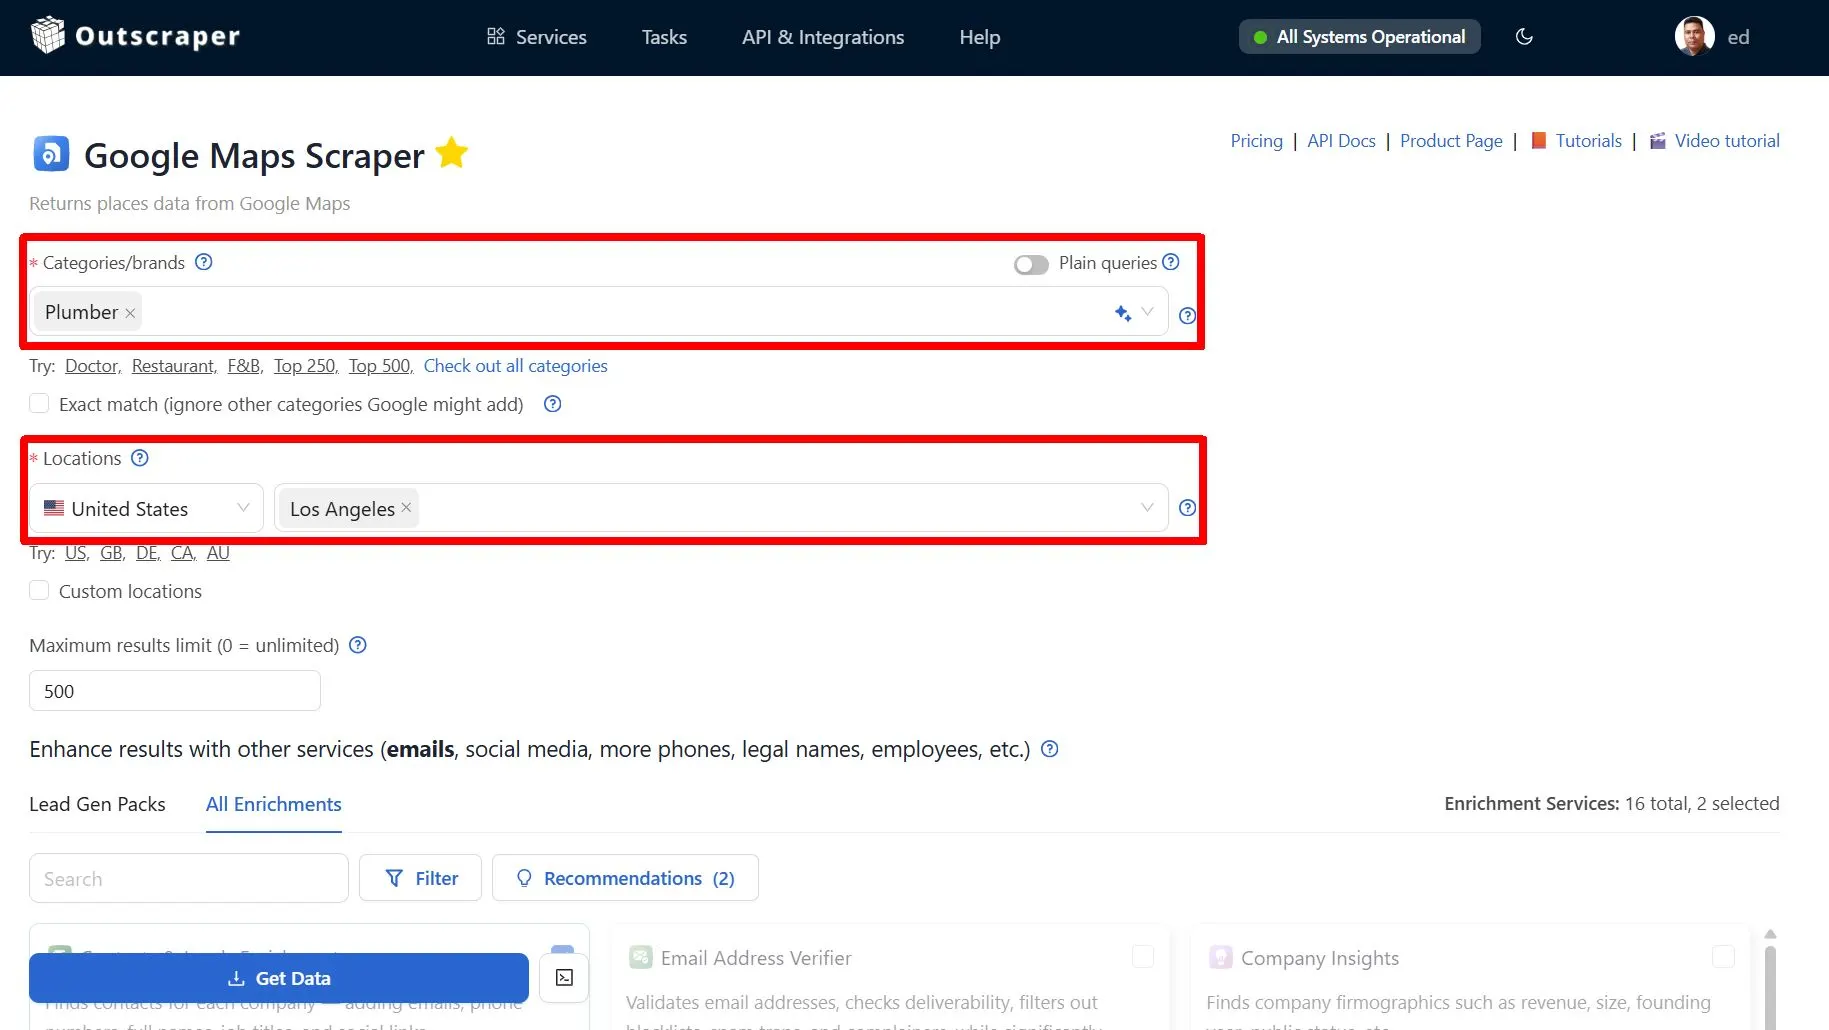
Task: Click the yellow favorite star icon
Action: [452, 154]
